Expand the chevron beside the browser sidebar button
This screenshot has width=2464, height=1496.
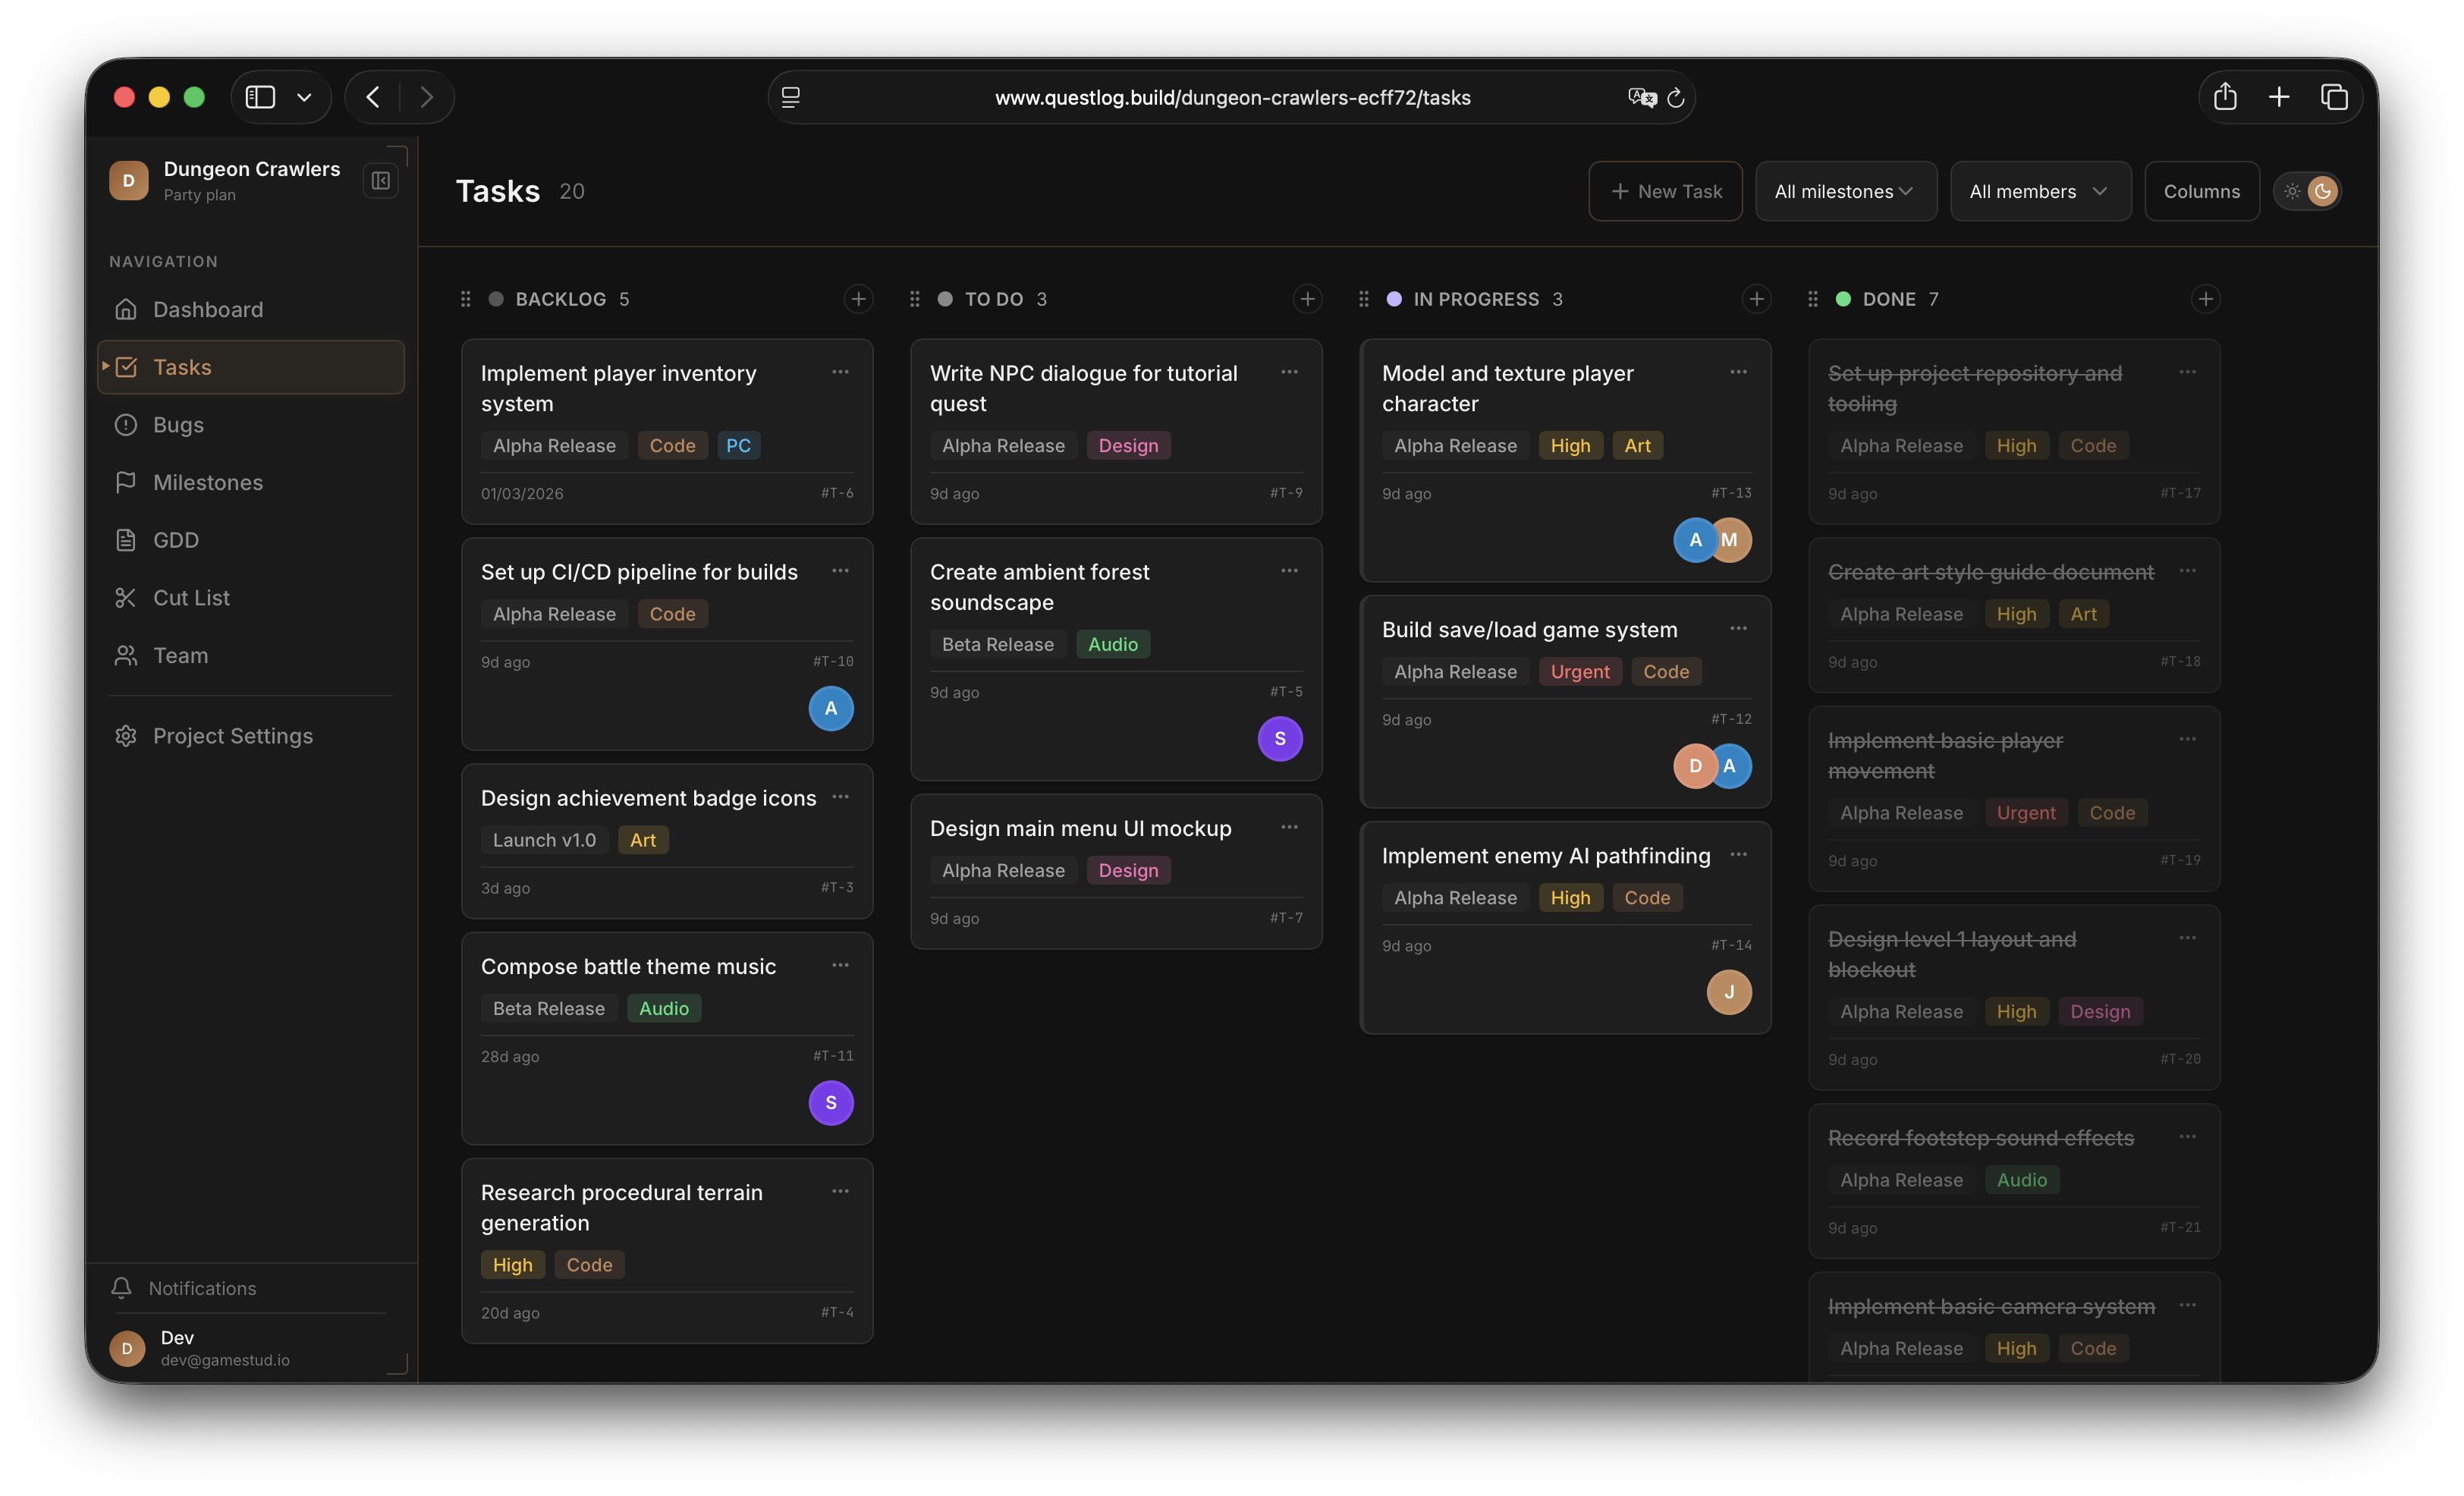[x=304, y=97]
